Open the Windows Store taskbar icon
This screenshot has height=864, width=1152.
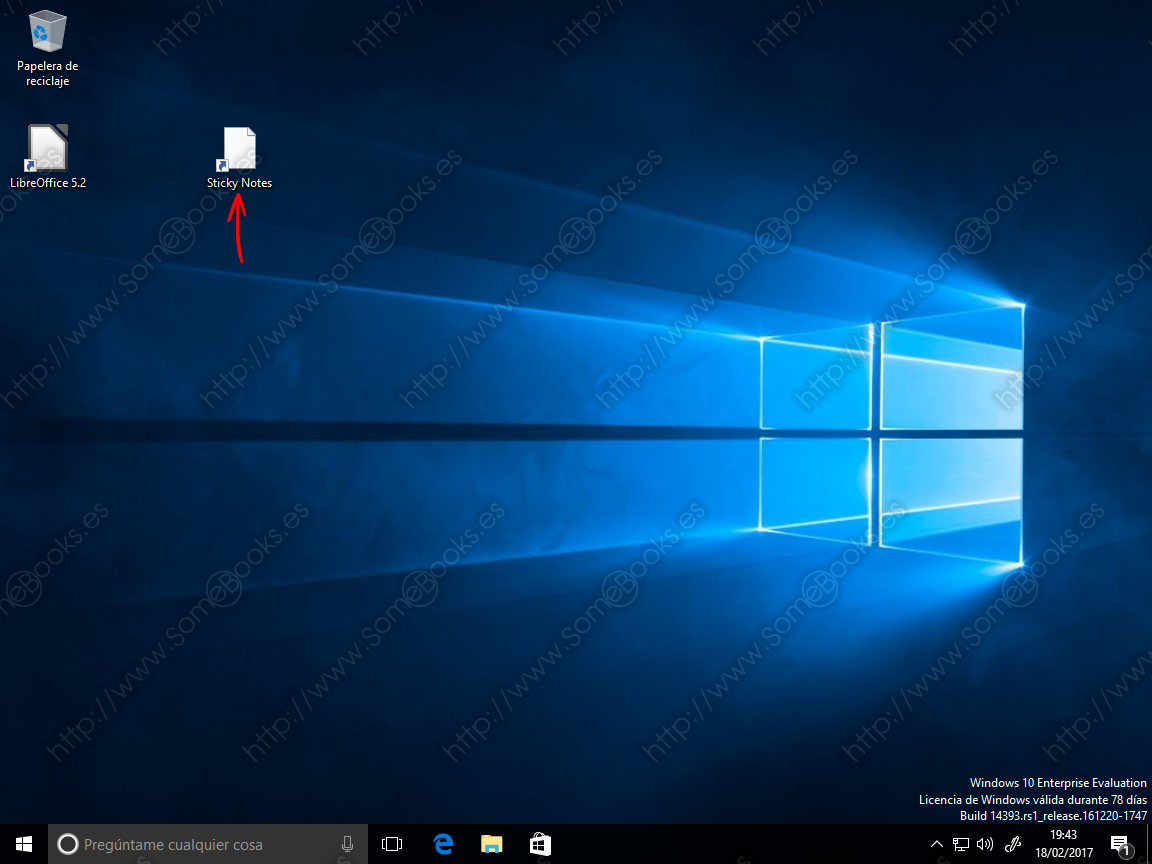coord(539,844)
